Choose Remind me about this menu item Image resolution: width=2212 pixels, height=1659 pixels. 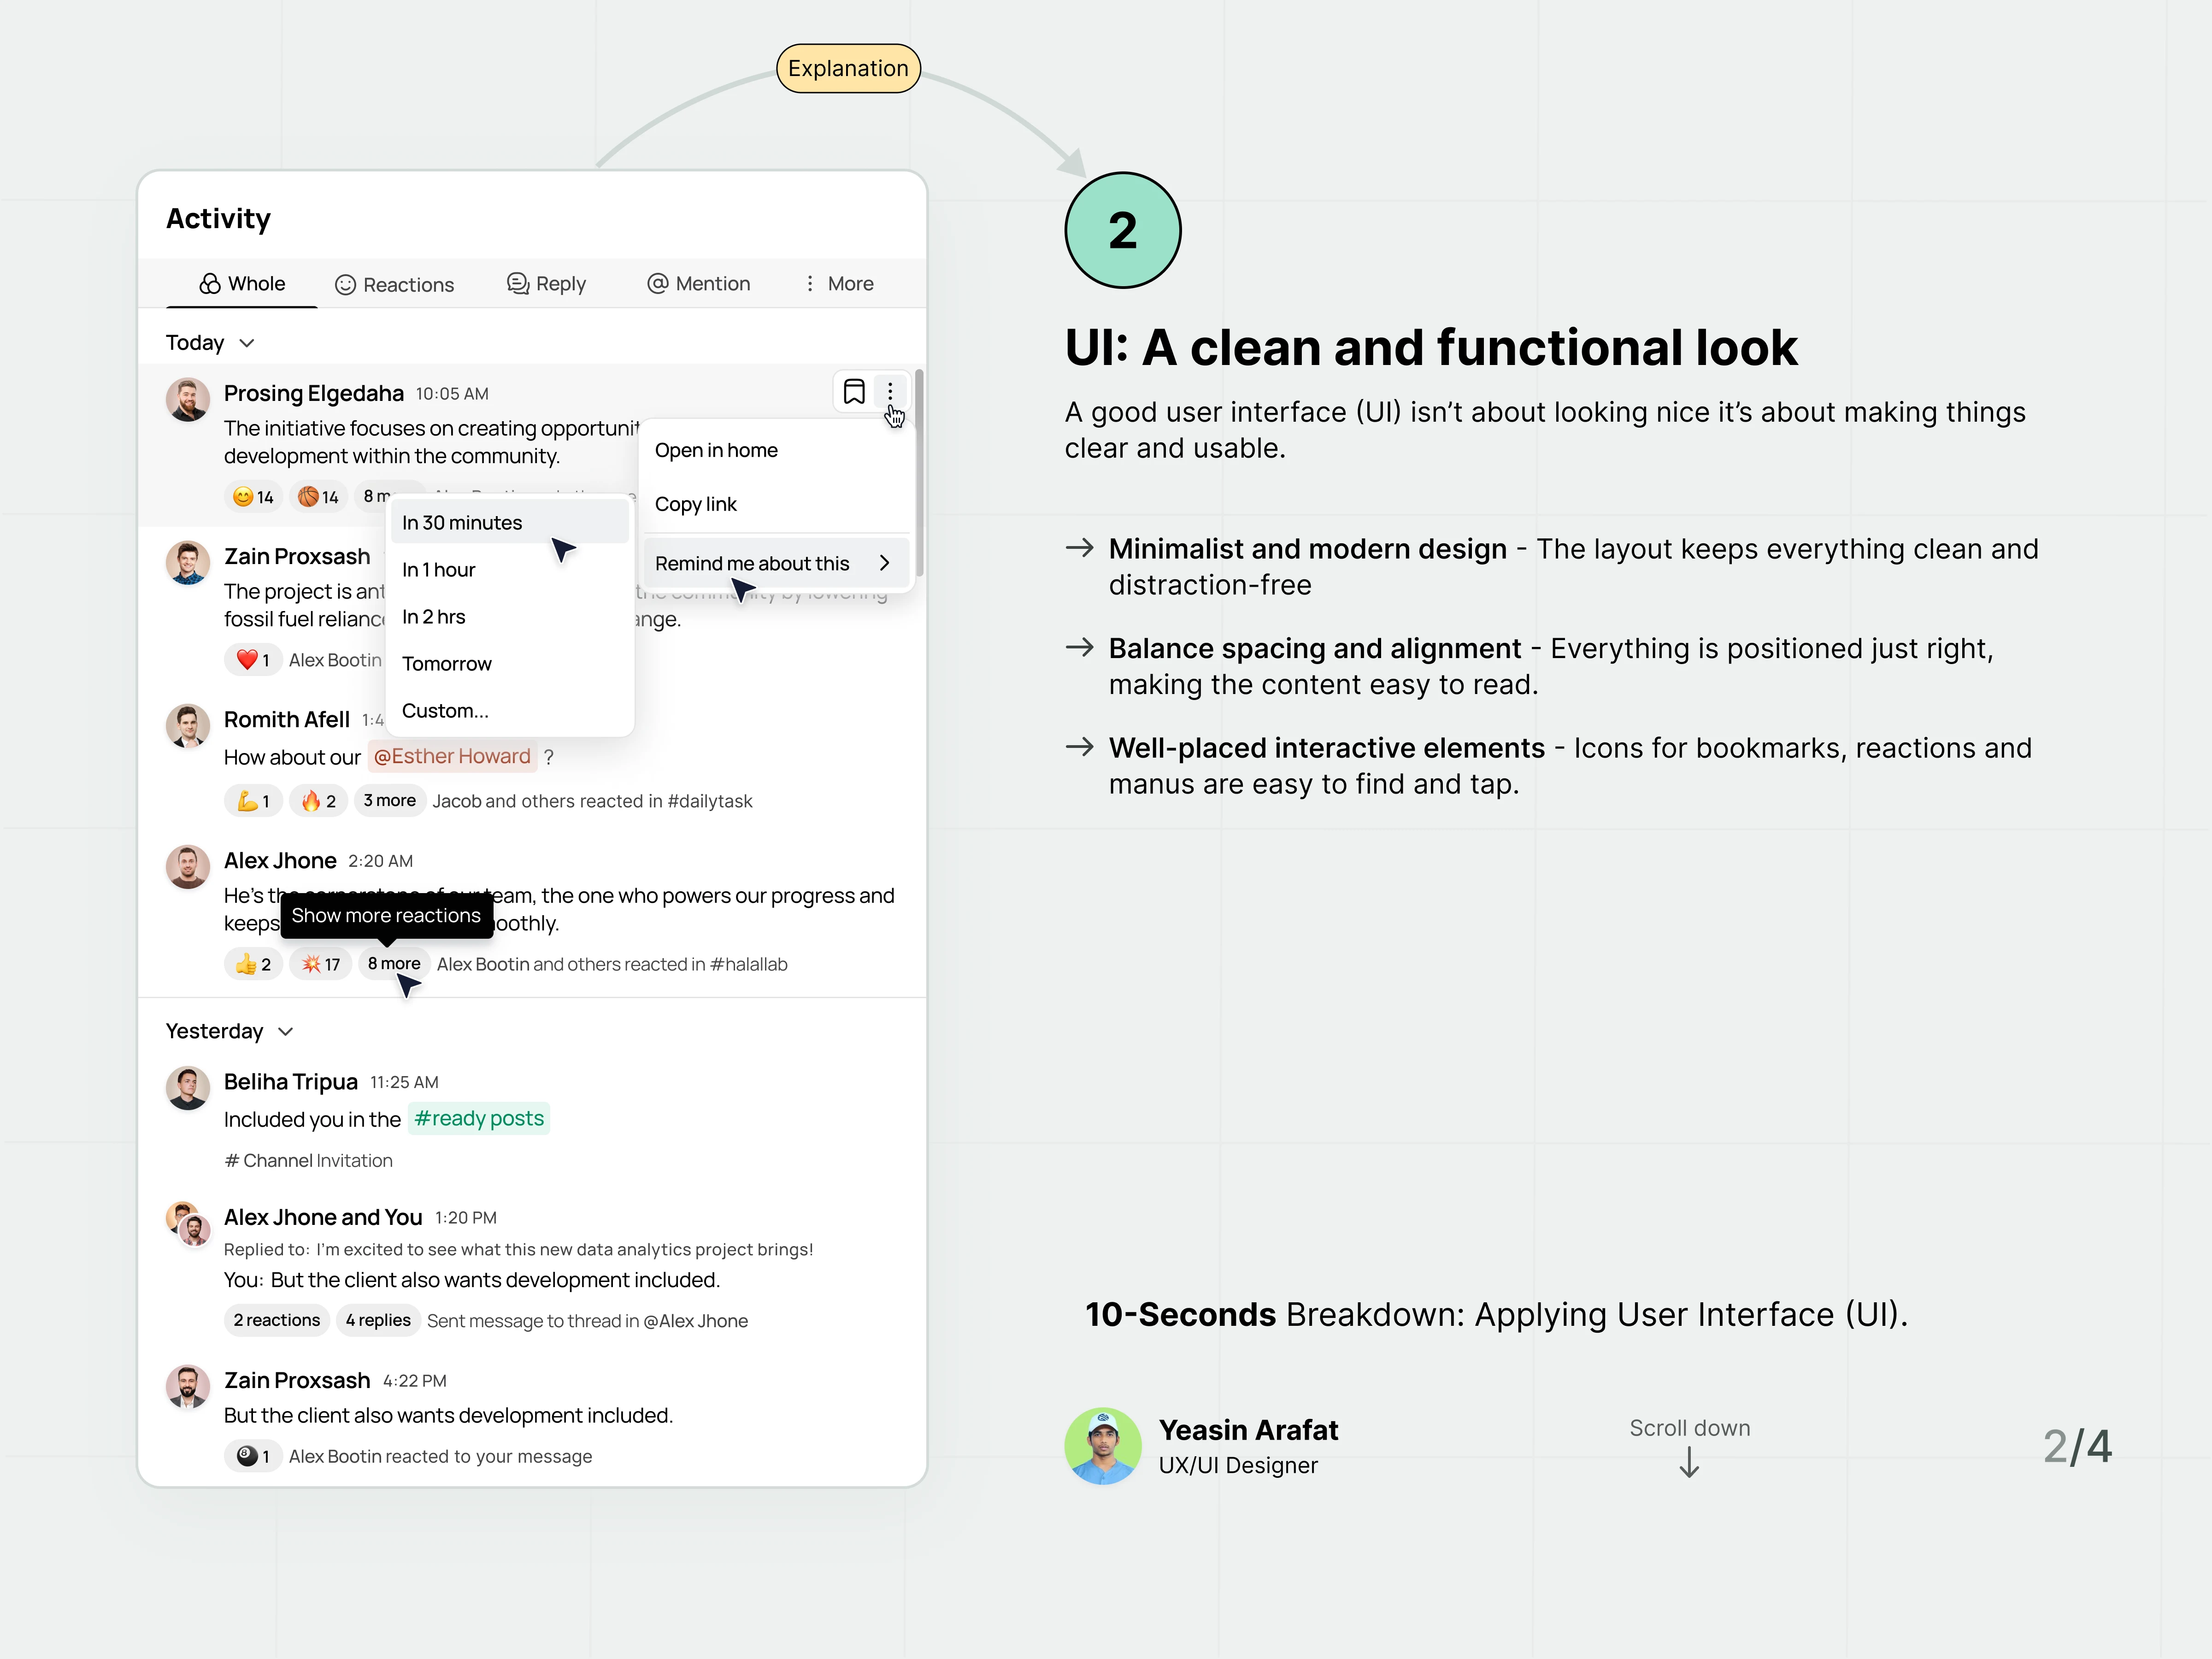(776, 563)
